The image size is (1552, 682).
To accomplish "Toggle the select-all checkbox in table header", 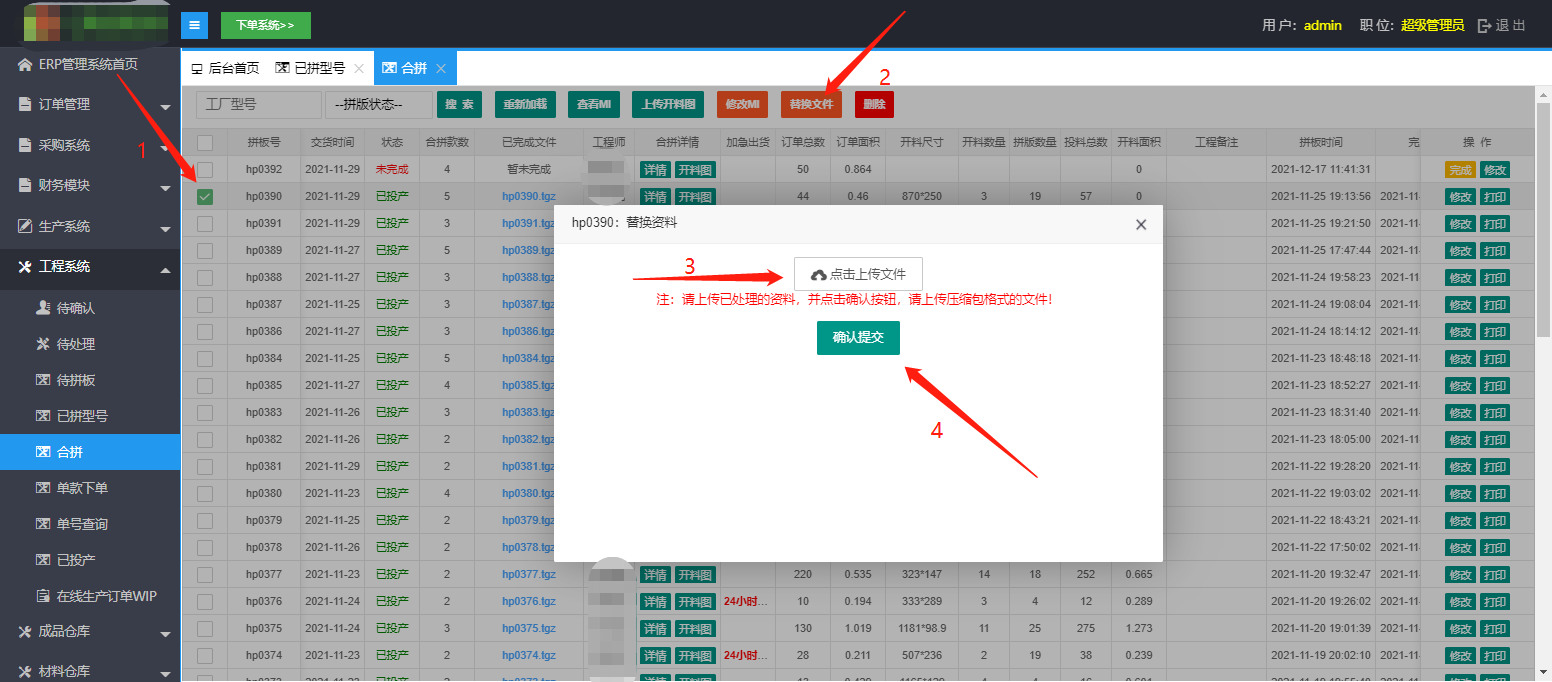I will pos(205,143).
